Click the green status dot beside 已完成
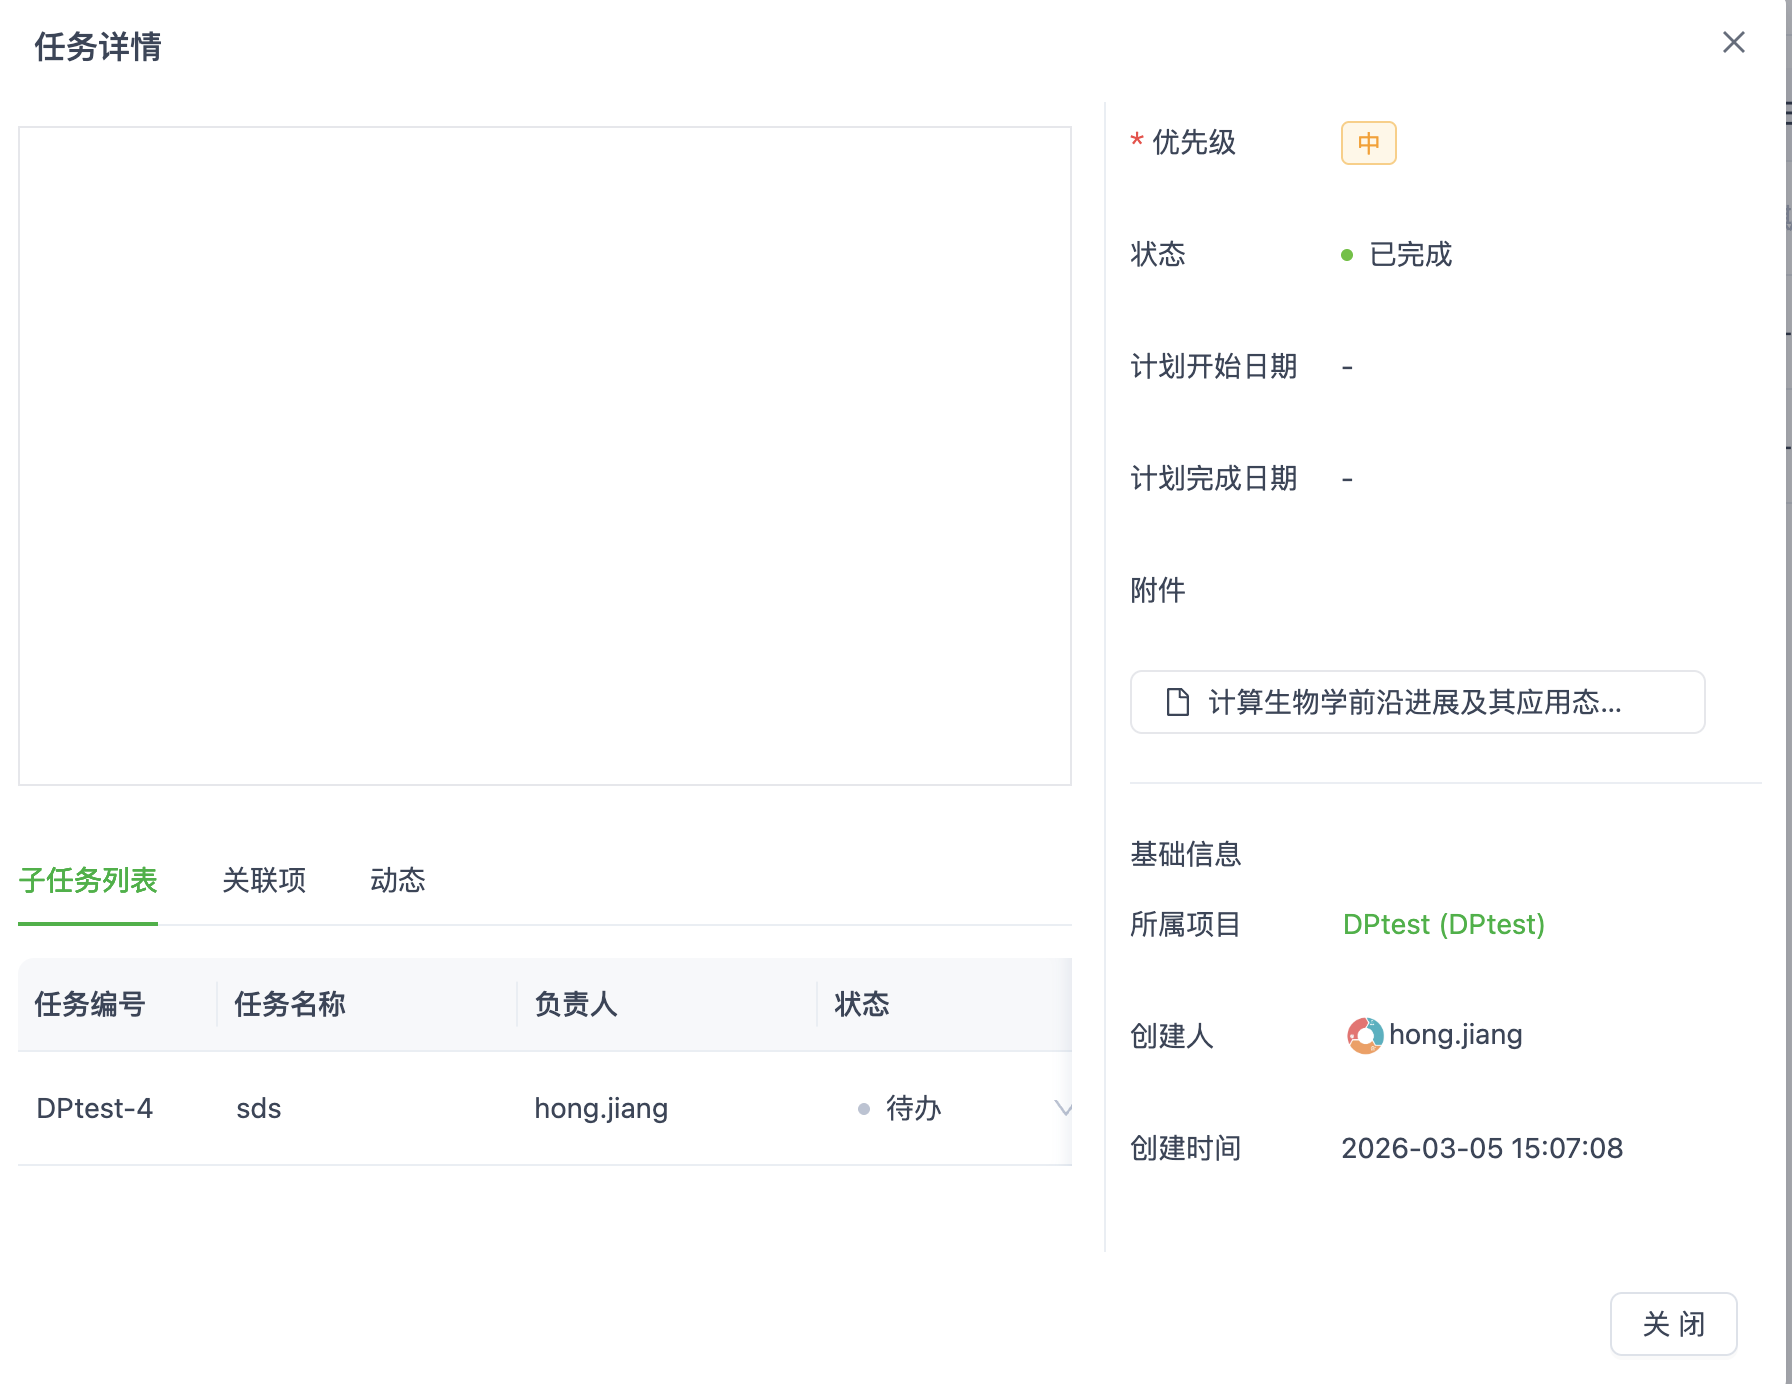 (x=1347, y=253)
